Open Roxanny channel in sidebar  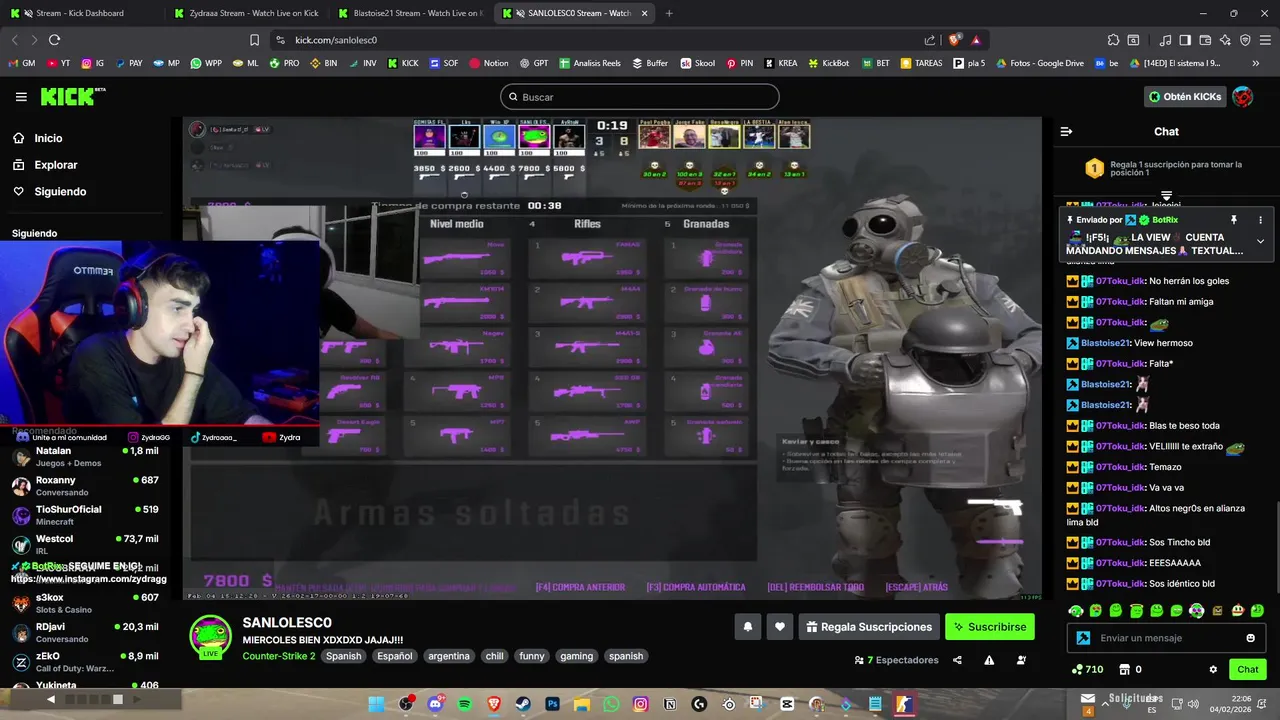[85, 486]
